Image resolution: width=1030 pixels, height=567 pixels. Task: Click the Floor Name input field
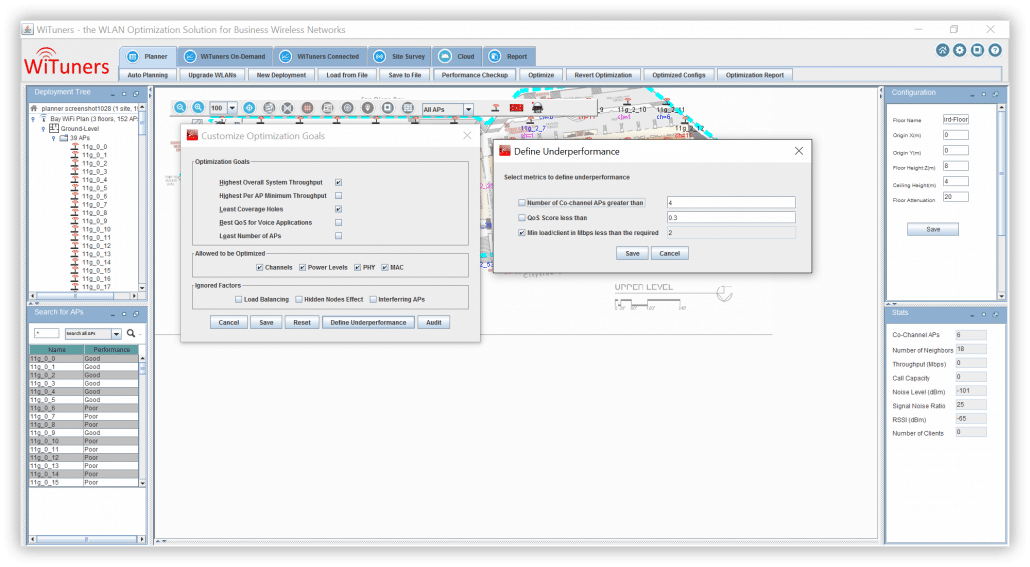pyautogui.click(x=956, y=120)
